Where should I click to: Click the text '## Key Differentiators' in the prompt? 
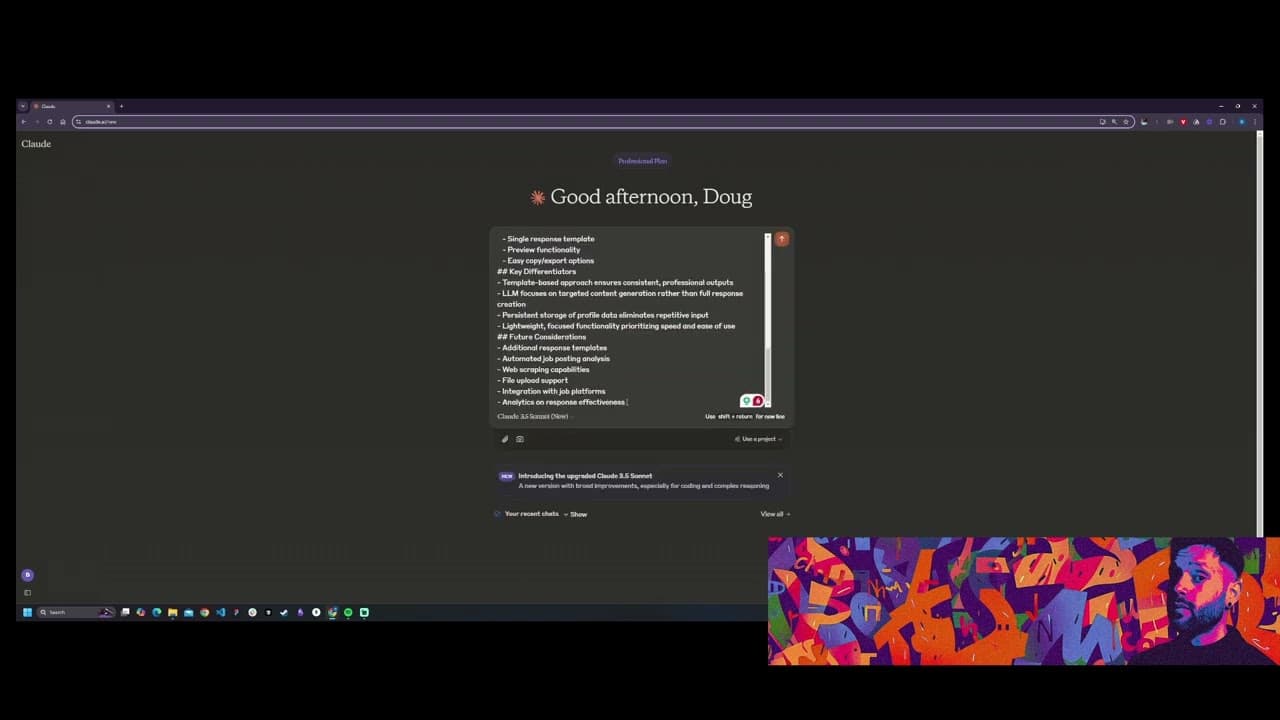click(x=537, y=272)
